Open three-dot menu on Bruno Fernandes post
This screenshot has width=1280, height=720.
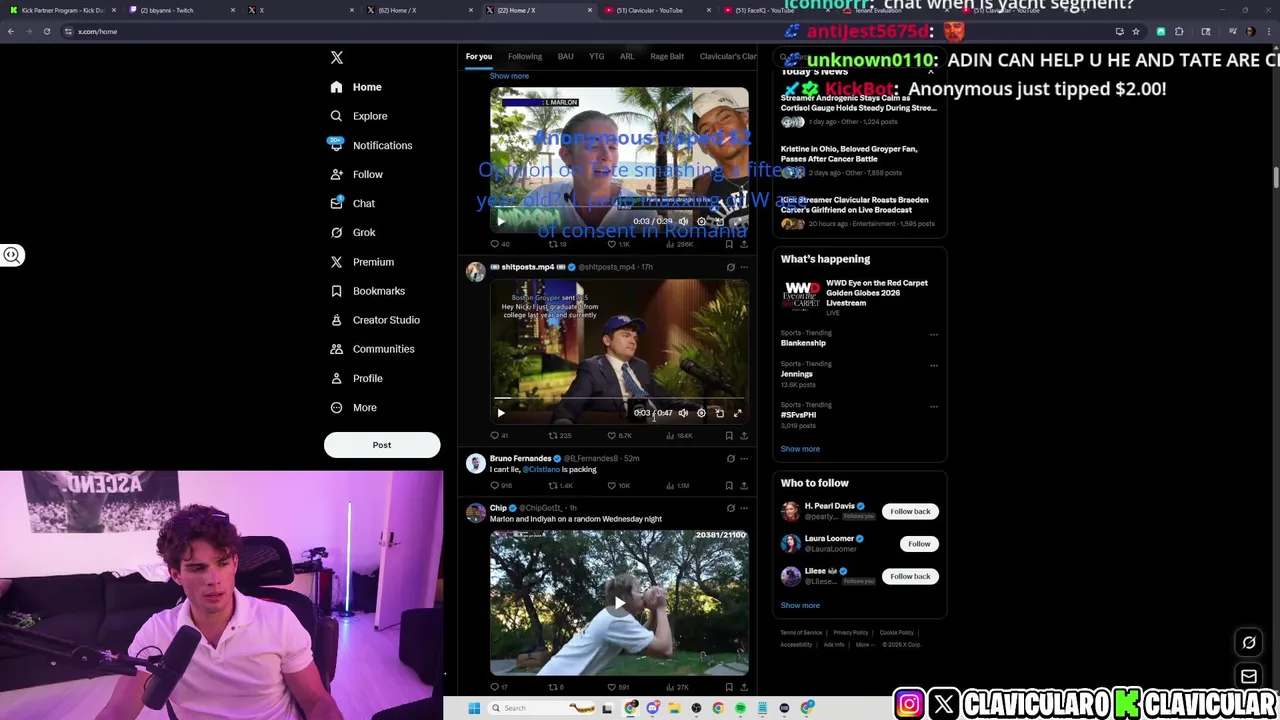(x=744, y=458)
